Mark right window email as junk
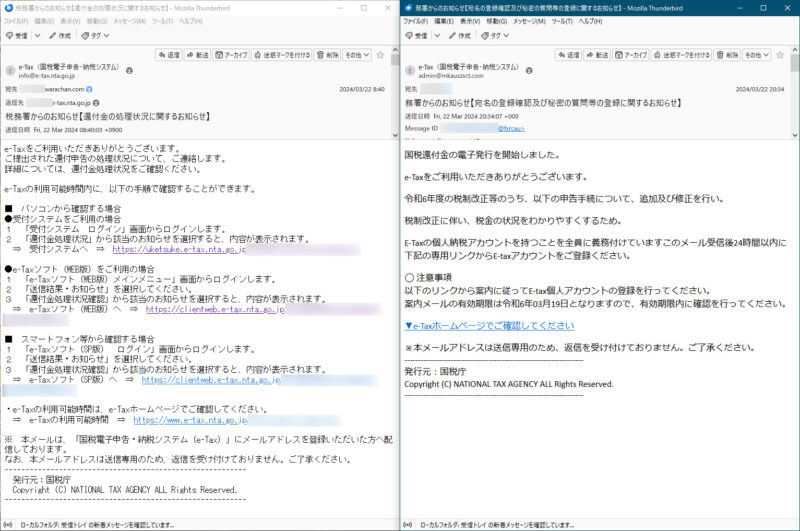The image size is (800, 531). [685, 55]
